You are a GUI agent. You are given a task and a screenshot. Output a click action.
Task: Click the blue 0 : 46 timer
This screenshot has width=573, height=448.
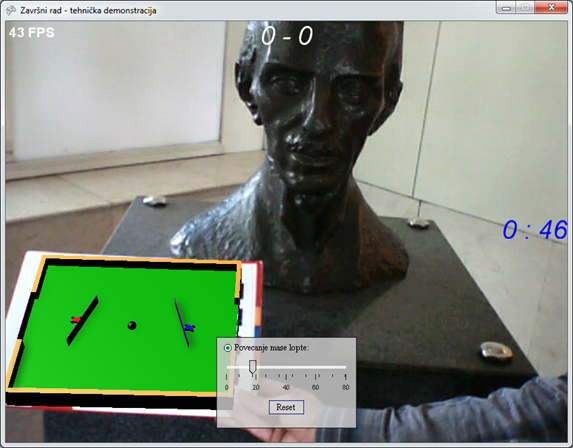coord(535,230)
